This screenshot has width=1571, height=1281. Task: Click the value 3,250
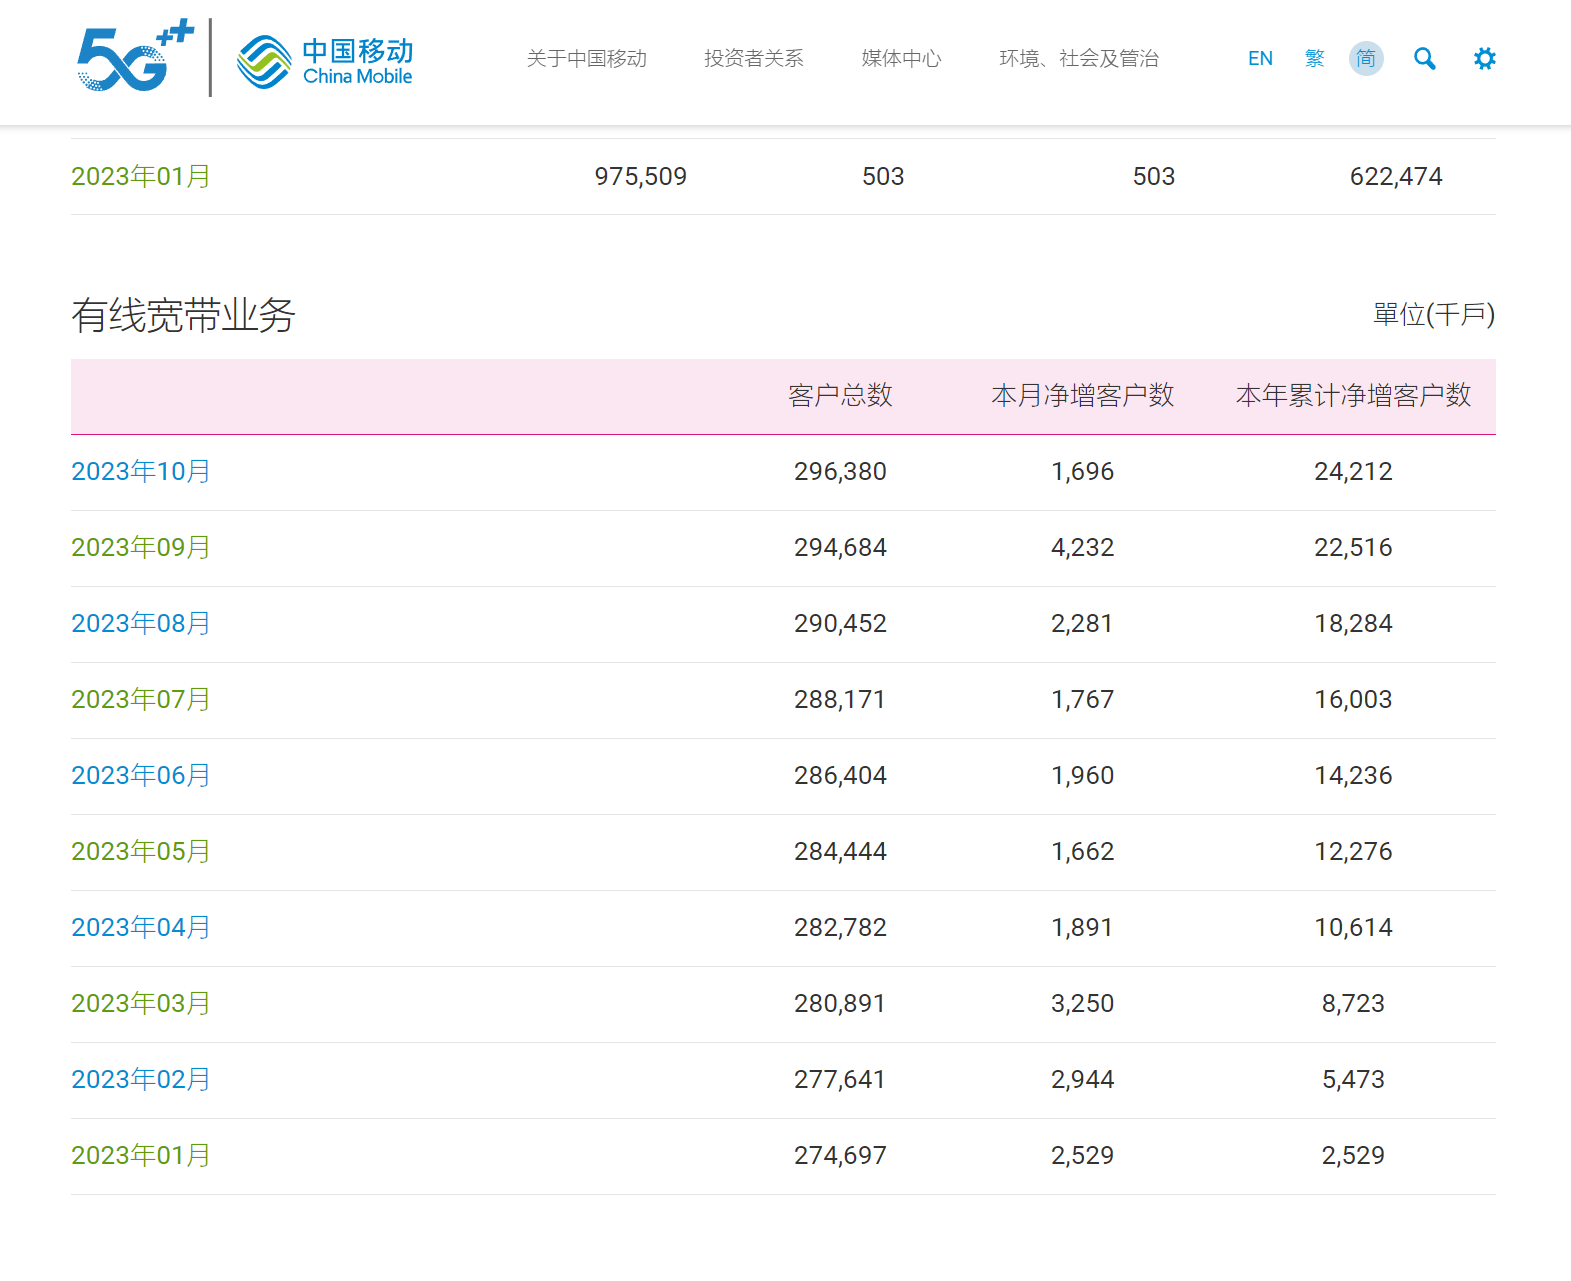(x=1083, y=1004)
